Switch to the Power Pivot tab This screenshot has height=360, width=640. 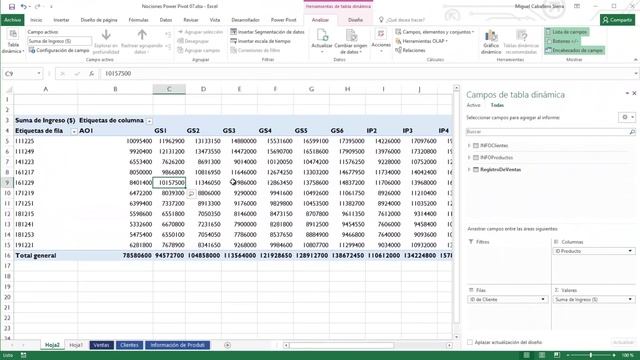click(x=283, y=20)
